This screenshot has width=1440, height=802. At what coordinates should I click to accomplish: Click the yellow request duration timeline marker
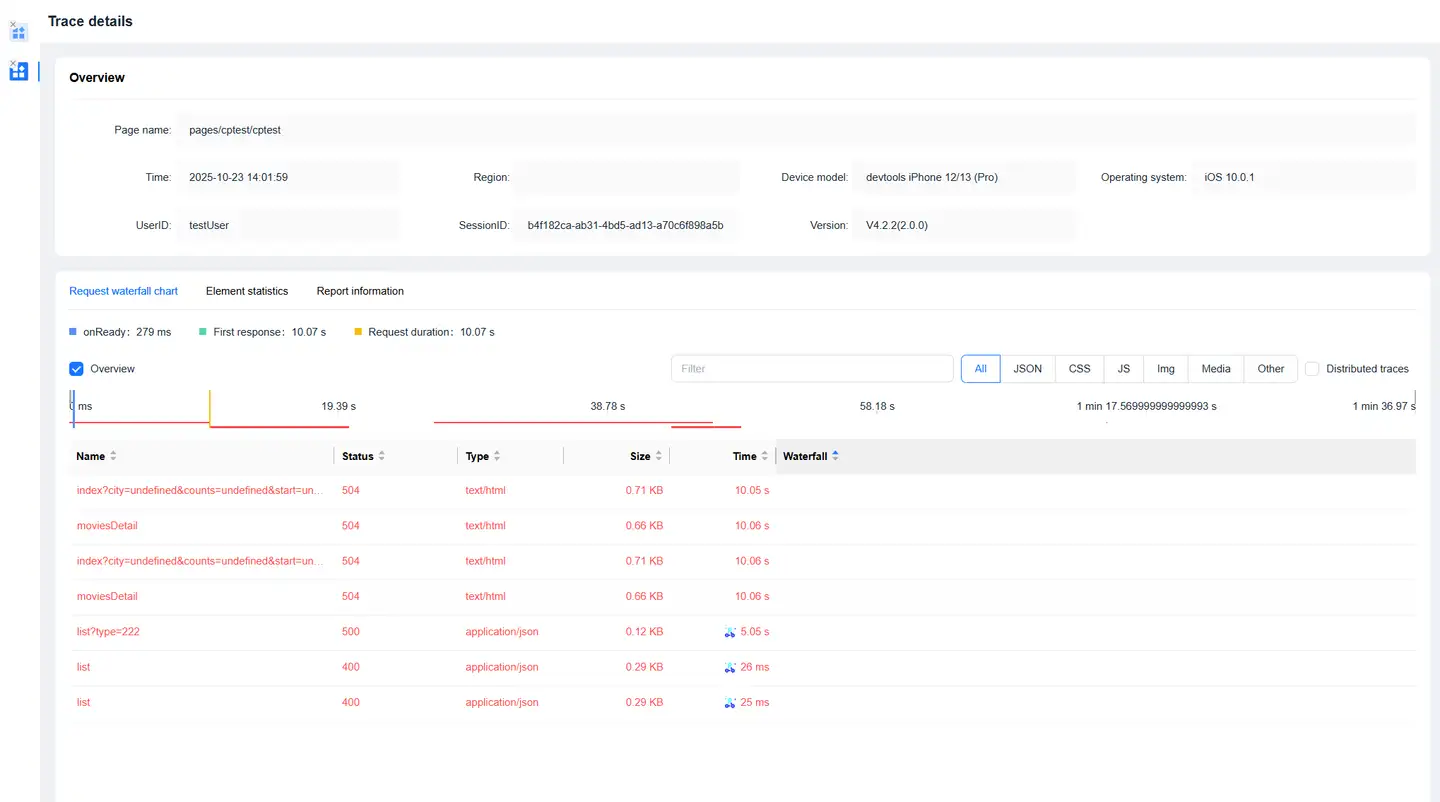(209, 408)
